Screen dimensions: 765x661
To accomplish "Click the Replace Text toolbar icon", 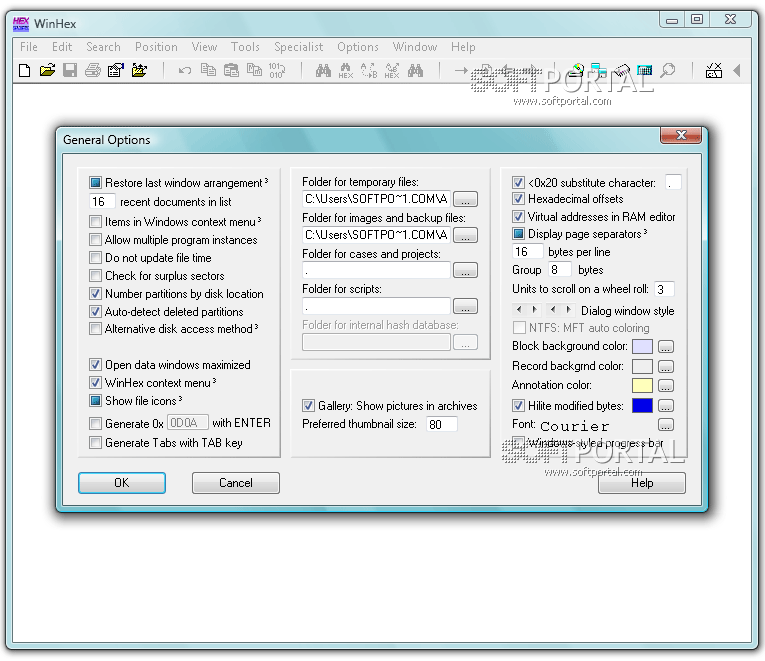I will 369,71.
